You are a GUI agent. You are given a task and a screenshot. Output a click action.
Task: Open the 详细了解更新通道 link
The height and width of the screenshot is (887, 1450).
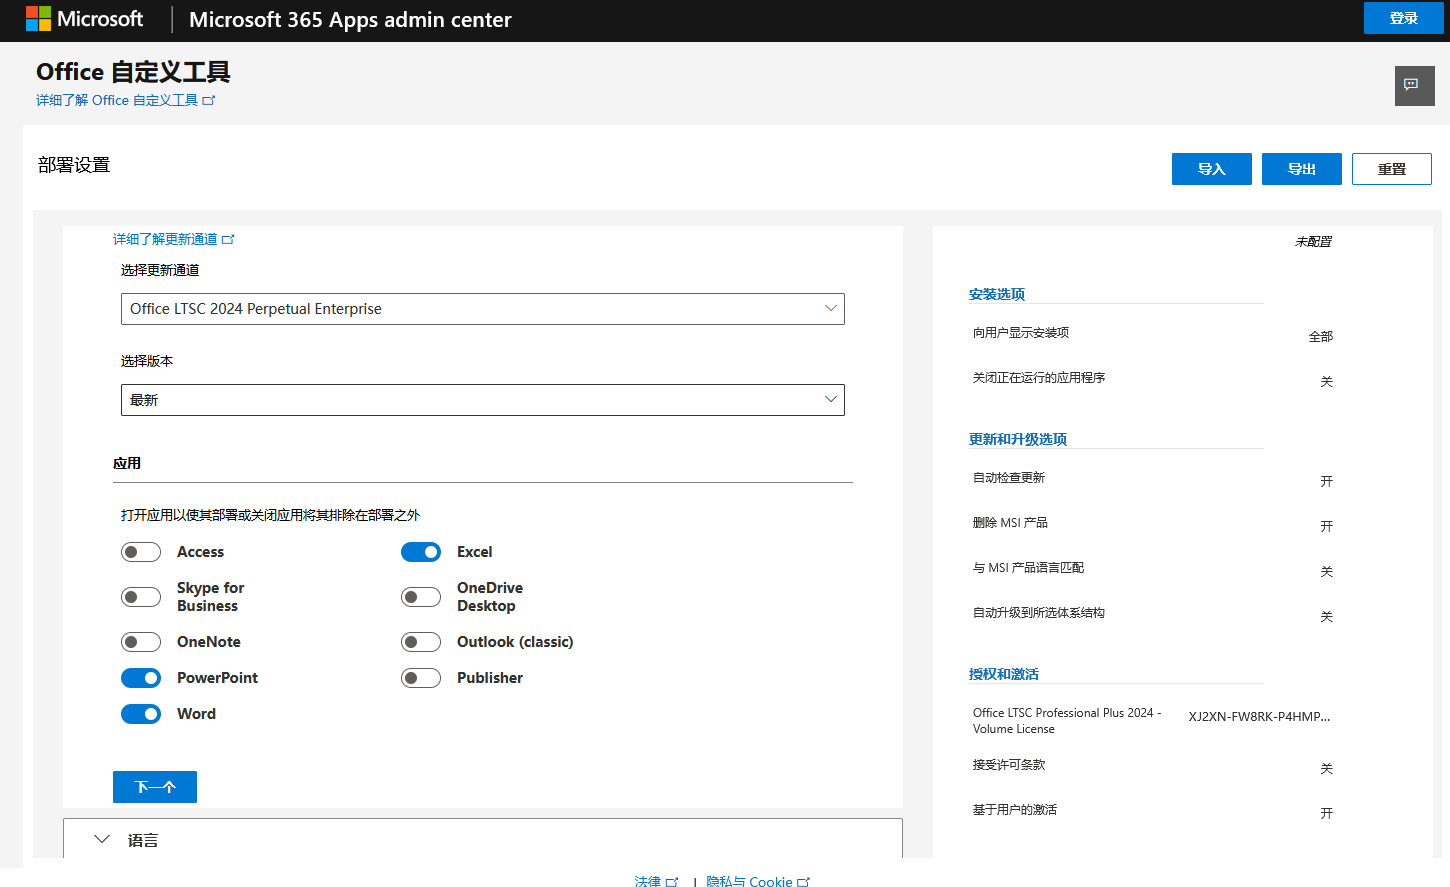coord(165,239)
